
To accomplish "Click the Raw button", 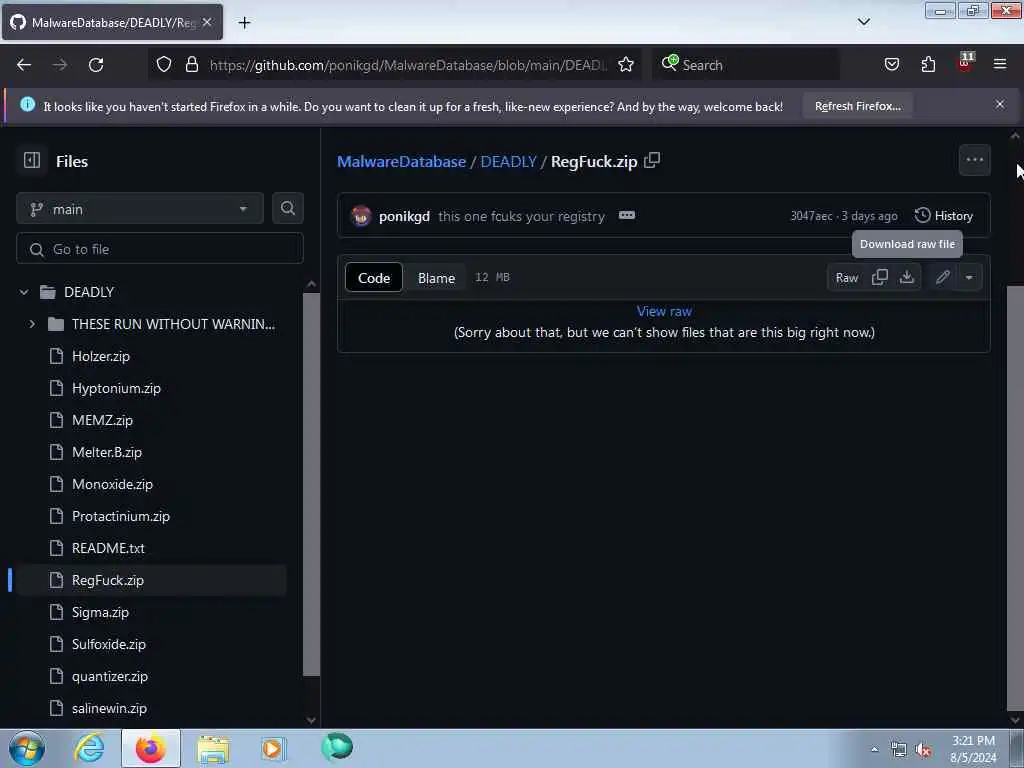I will click(846, 278).
